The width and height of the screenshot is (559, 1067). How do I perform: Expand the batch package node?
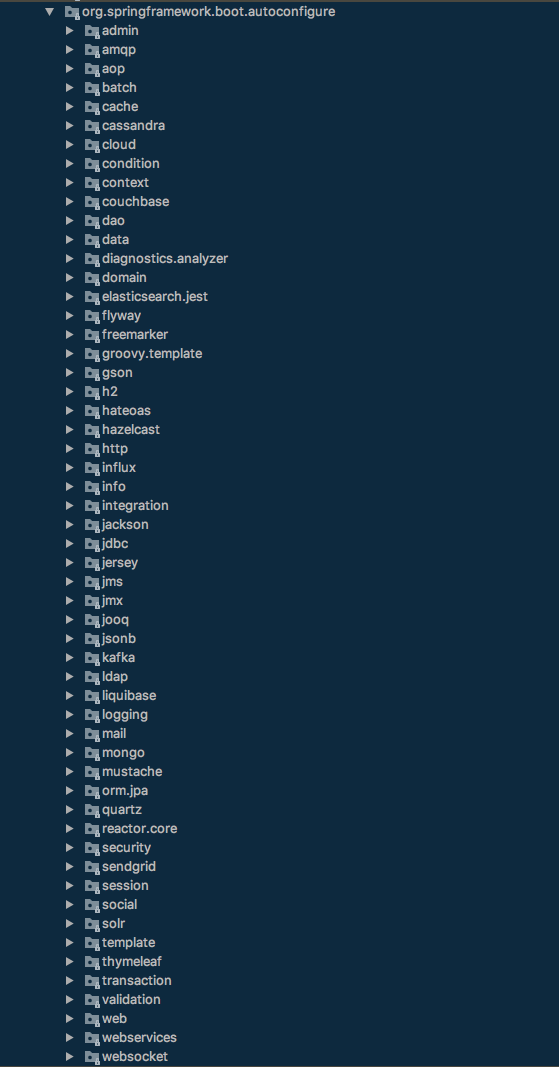tap(69, 88)
